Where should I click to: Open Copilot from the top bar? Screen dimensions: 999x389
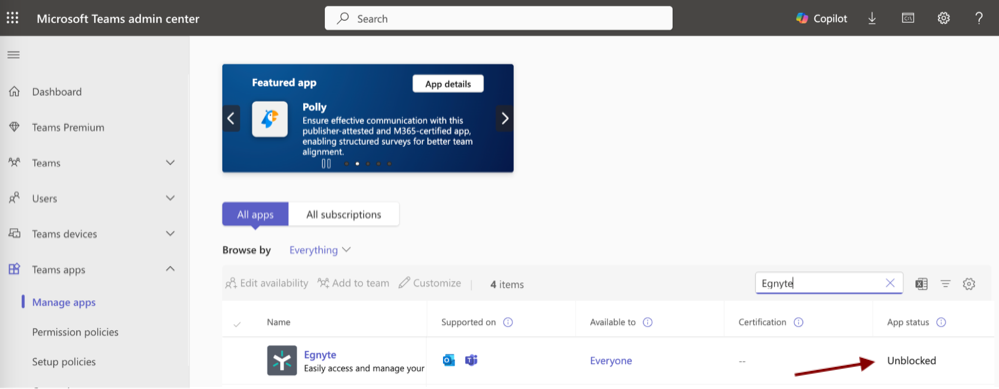[822, 18]
